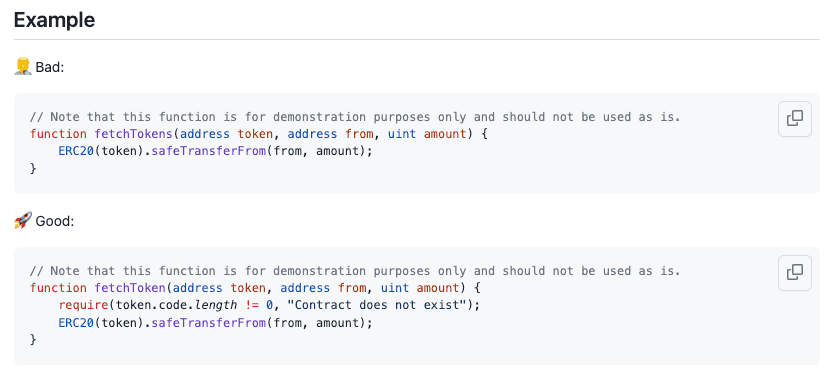This screenshot has height=380, width=831.
Task: Copy the Bad example code block
Action: pos(794,119)
